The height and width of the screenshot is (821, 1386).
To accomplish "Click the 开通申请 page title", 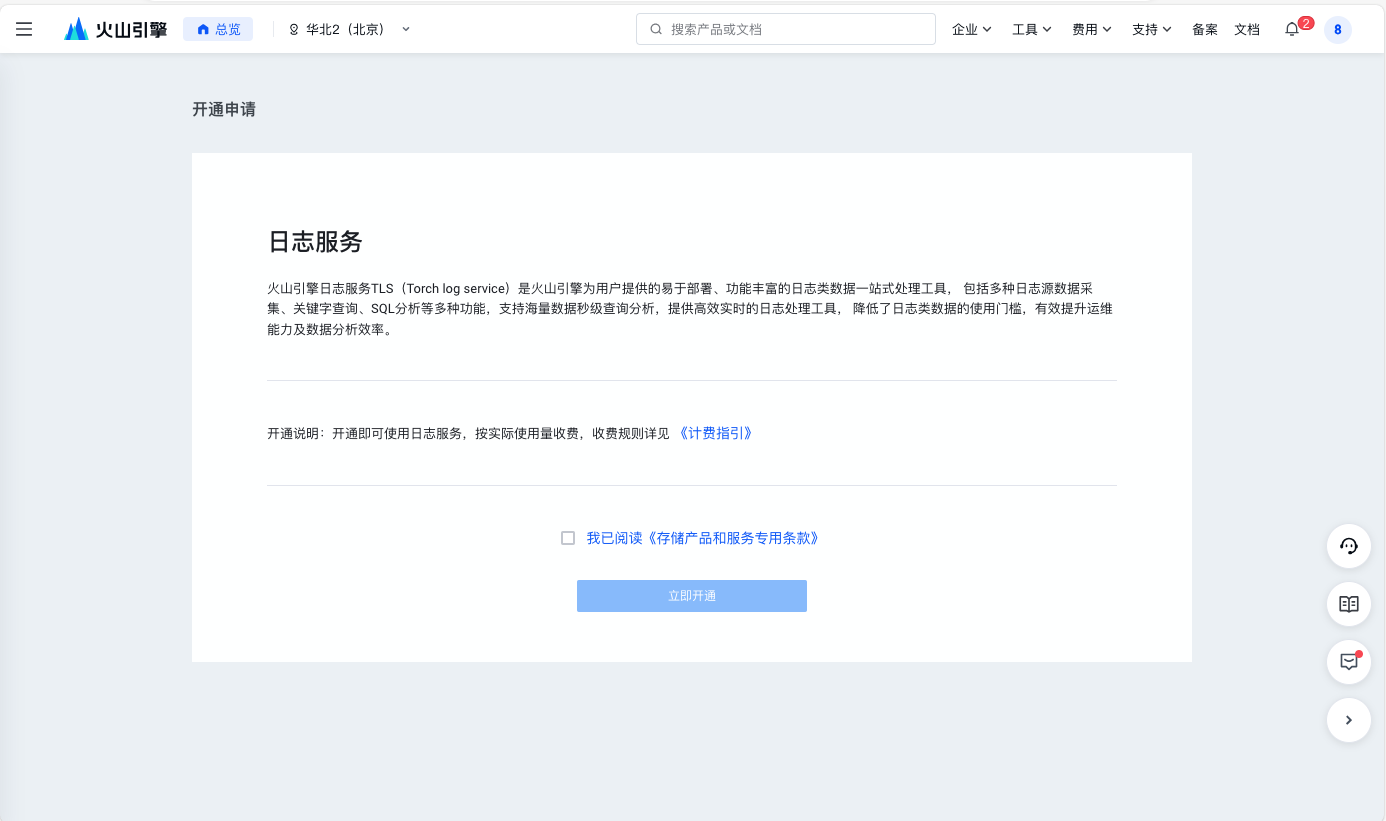I will 224,109.
